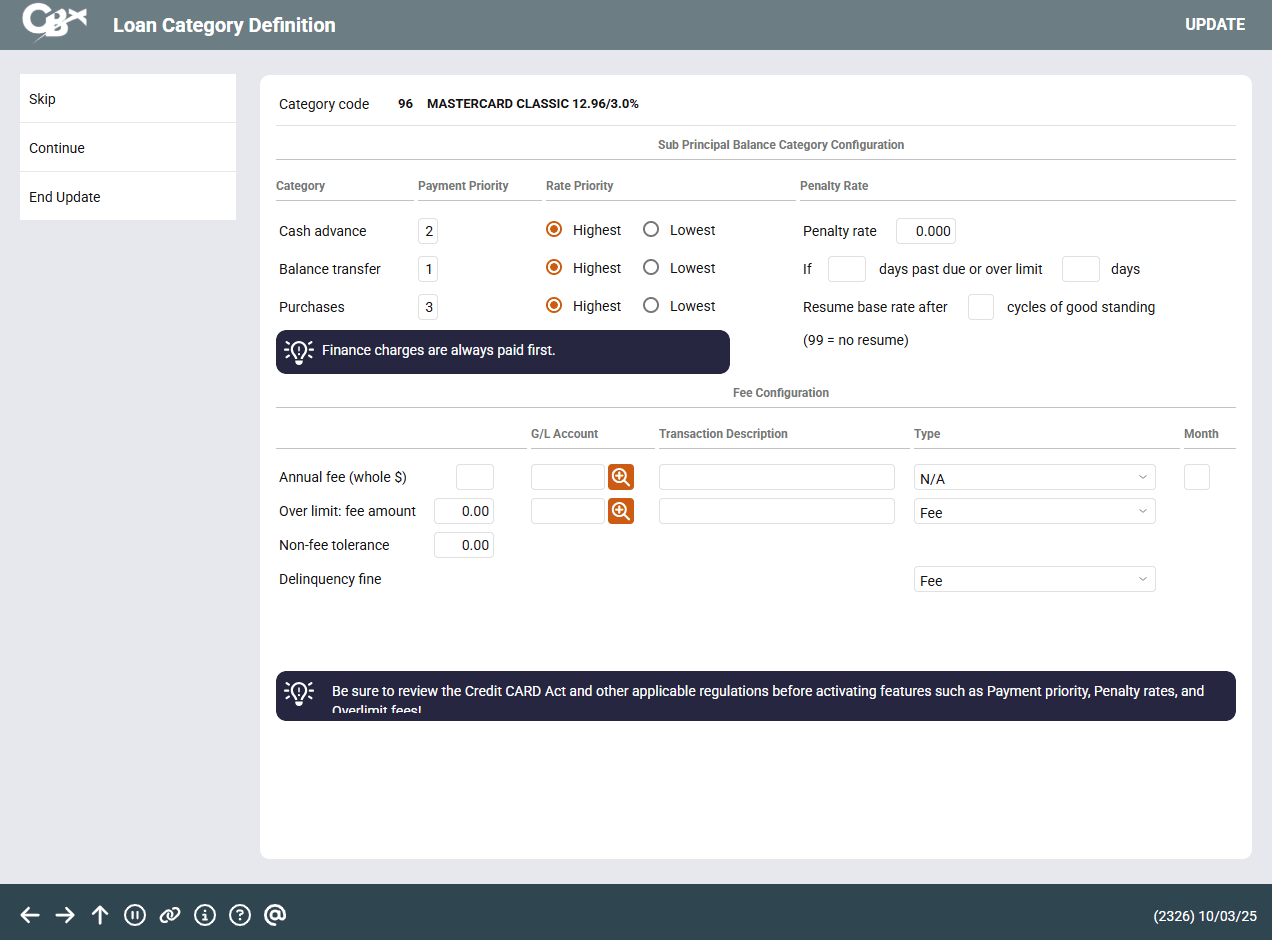Click the back arrow icon in footer
This screenshot has height=940, width=1272.
coord(30,915)
